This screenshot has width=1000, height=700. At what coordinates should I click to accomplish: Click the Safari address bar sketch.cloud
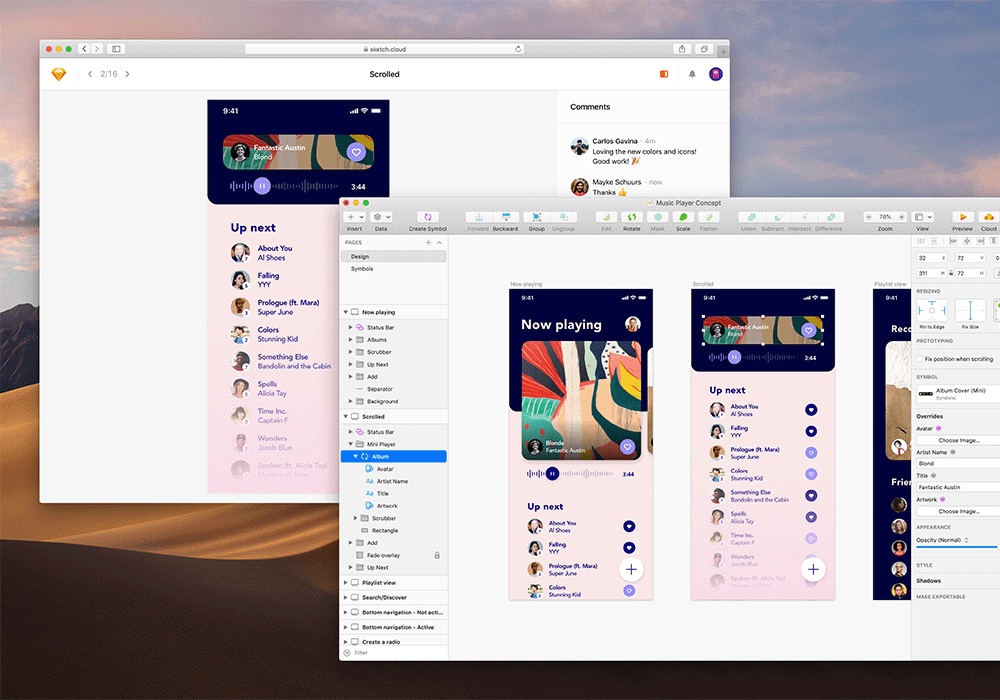pos(385,49)
